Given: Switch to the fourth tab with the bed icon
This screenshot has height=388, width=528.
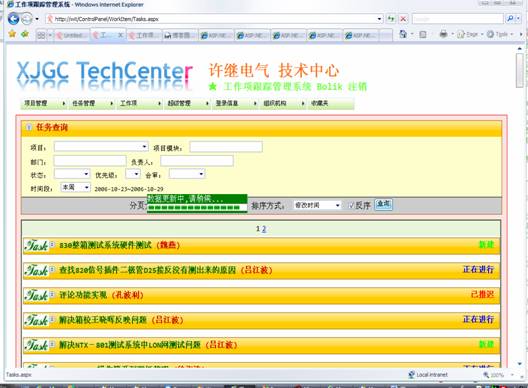Looking at the screenshot, I should click(180, 35).
